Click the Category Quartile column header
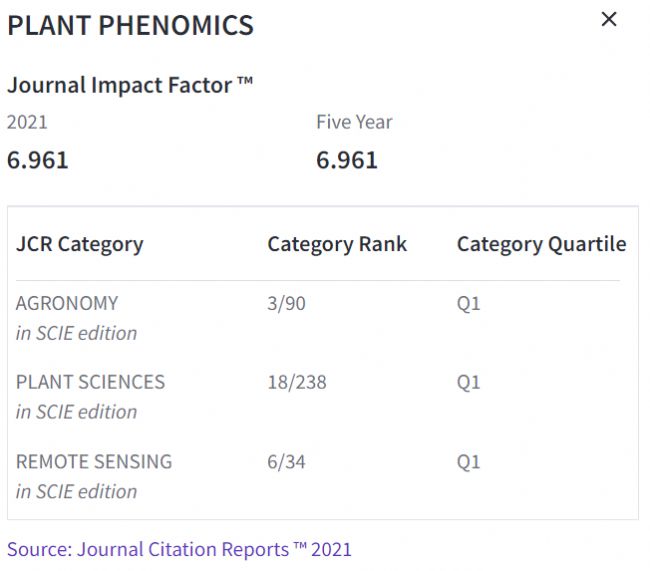This screenshot has height=571, width=650. (541, 244)
